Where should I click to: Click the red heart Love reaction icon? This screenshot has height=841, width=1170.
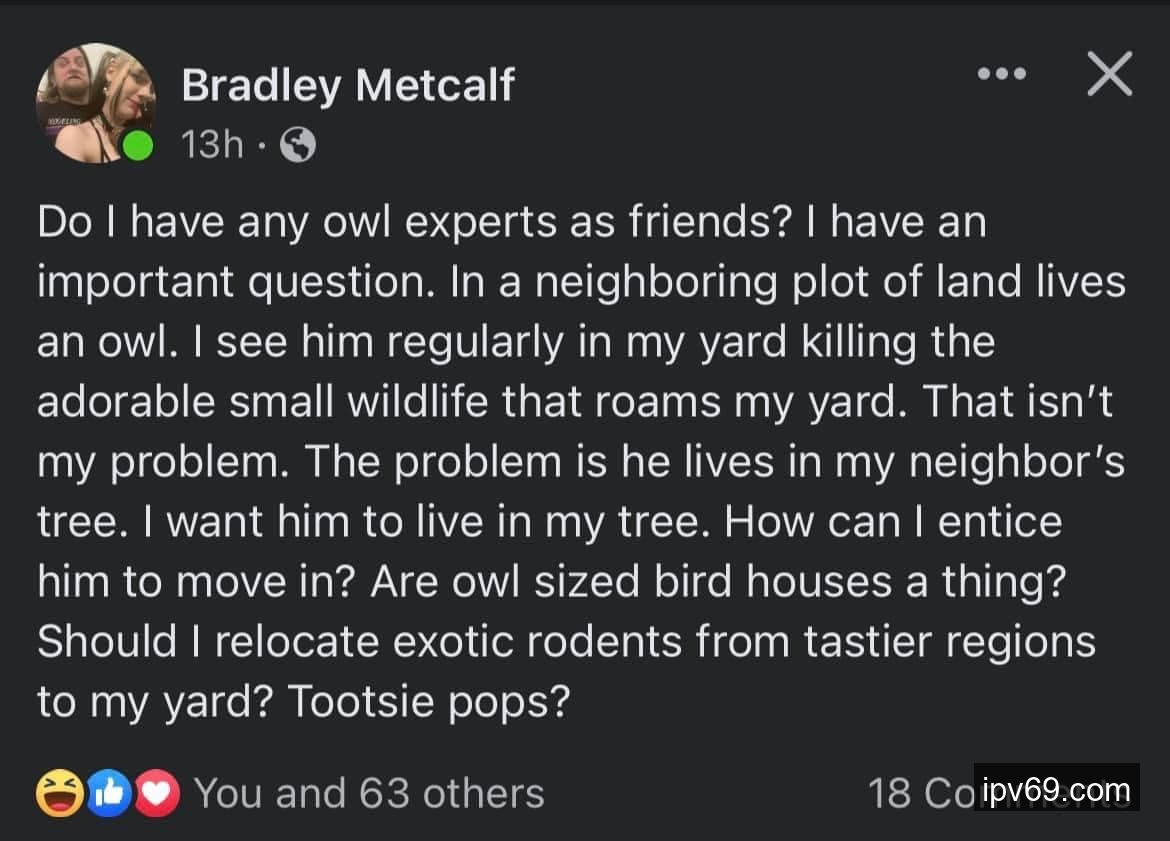pyautogui.click(x=159, y=793)
